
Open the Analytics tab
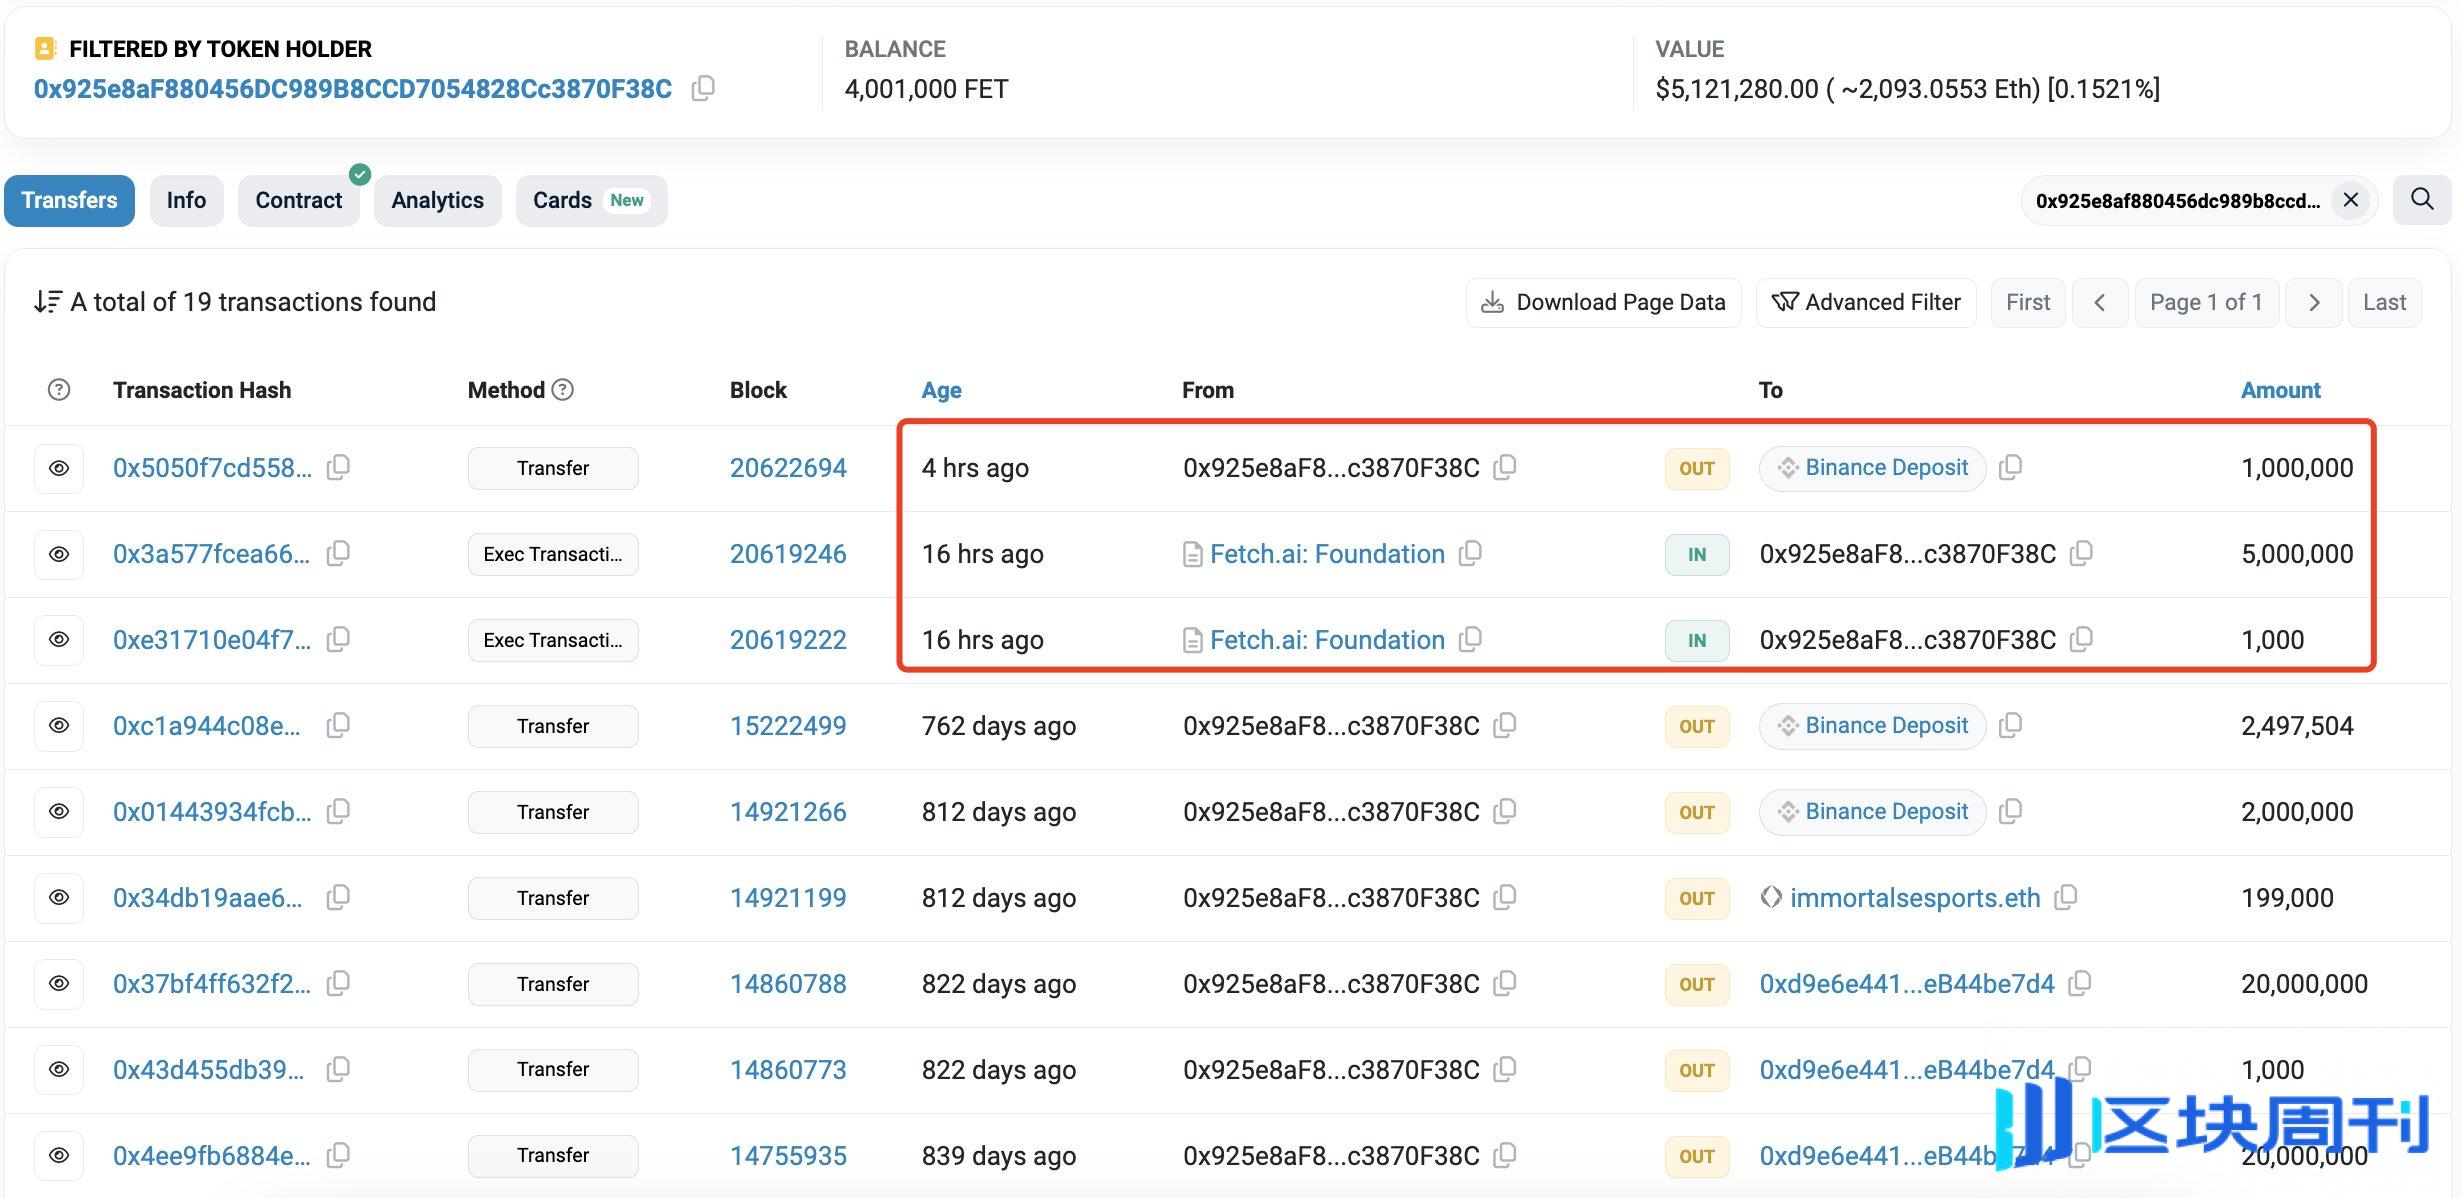click(x=437, y=200)
